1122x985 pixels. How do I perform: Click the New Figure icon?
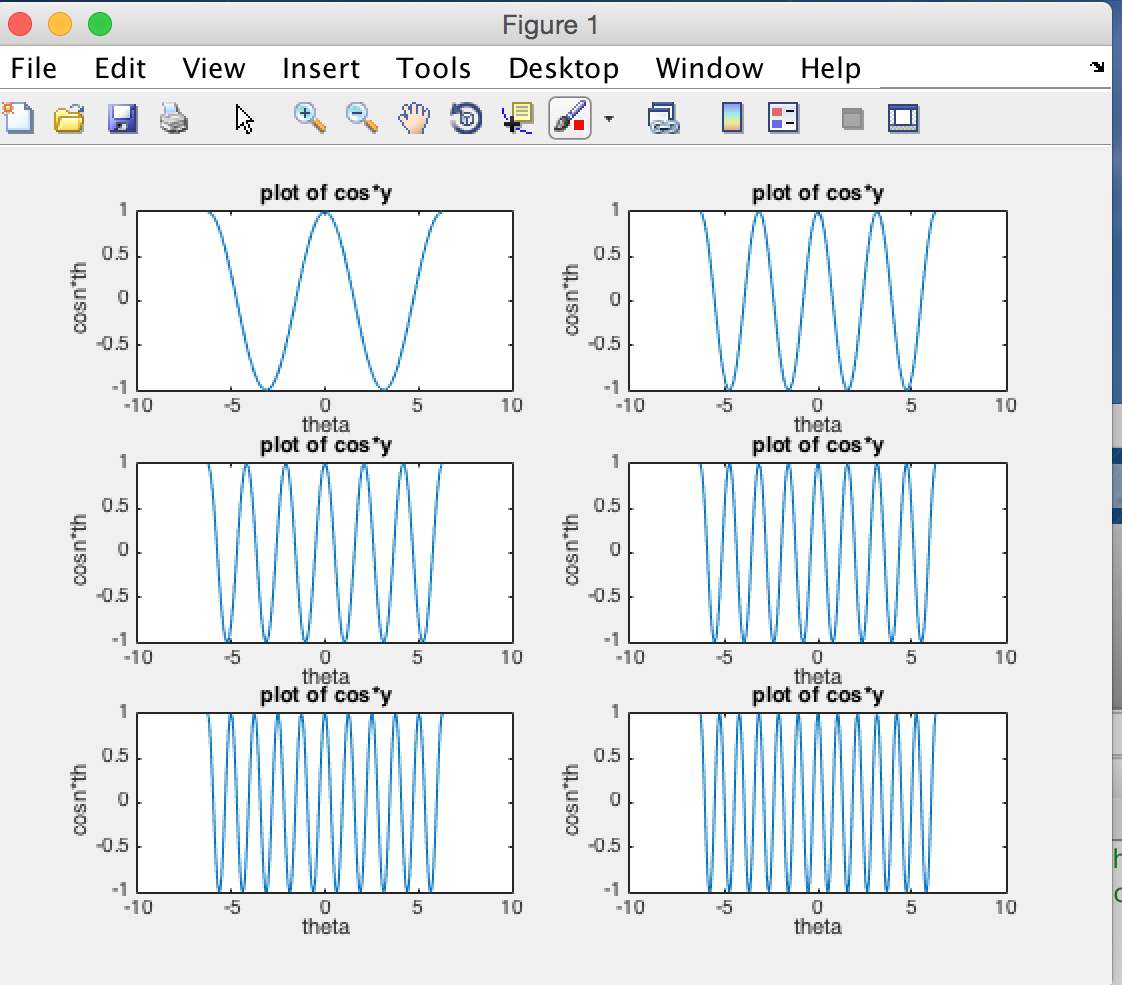point(18,119)
